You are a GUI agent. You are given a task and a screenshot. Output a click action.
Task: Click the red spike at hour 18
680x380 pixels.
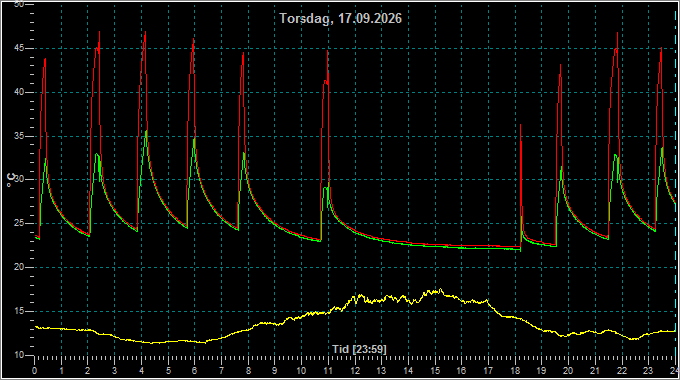tap(521, 126)
